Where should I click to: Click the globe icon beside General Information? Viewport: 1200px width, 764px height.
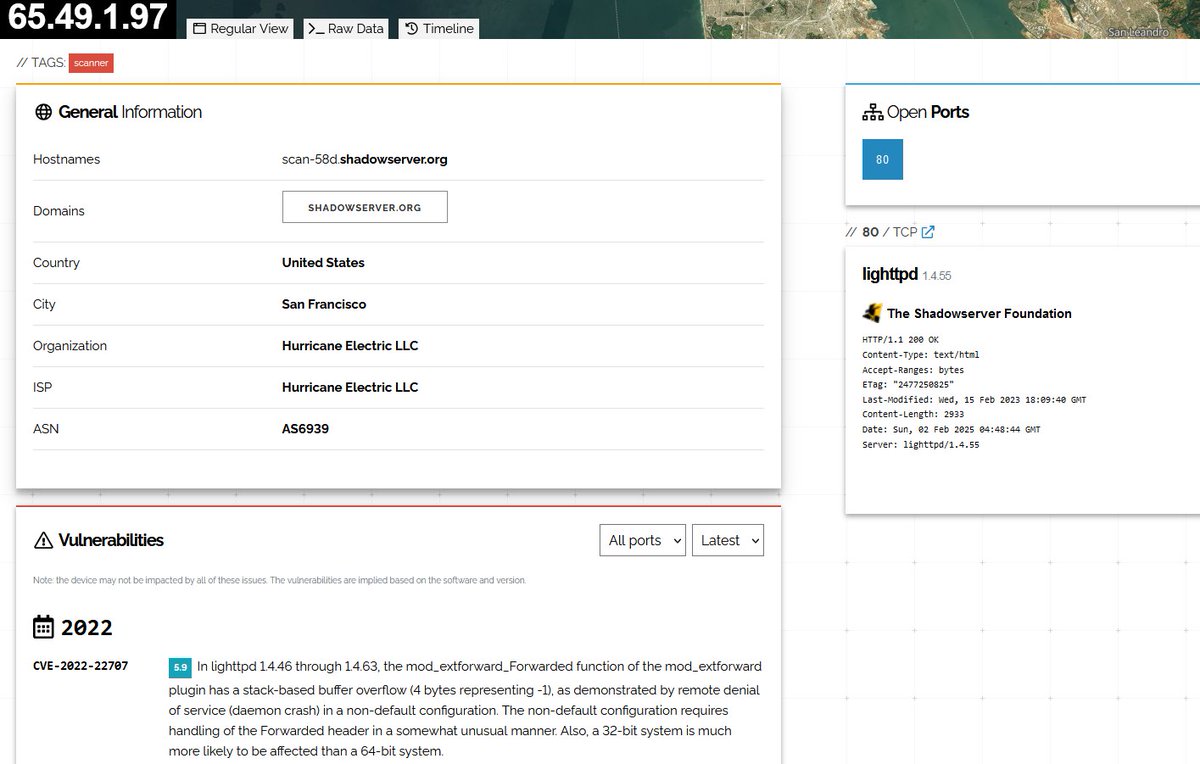(43, 112)
